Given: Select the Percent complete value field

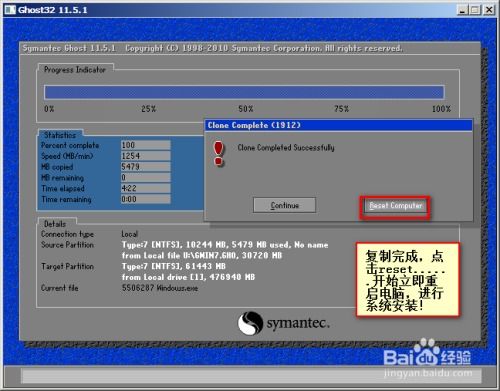Looking at the screenshot, I should point(146,145).
